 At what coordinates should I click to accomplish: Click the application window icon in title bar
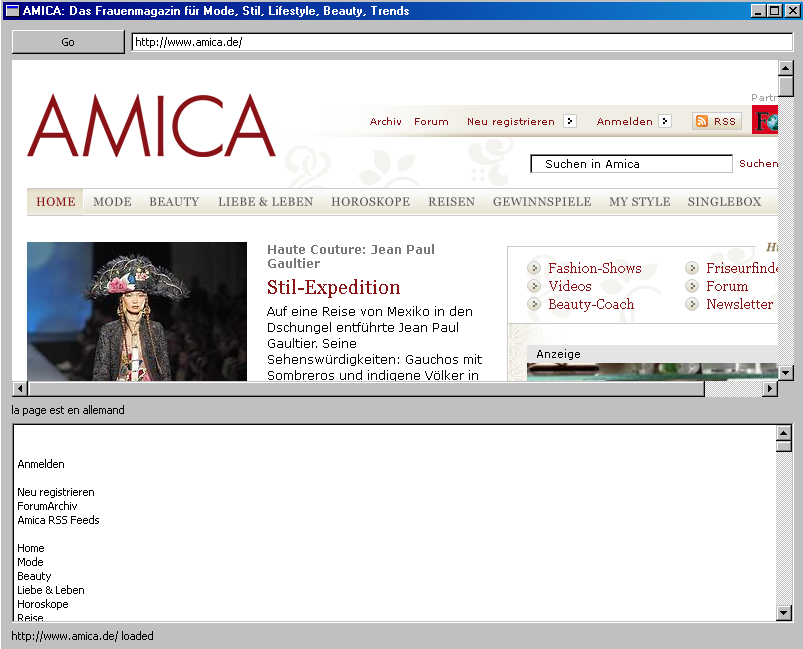point(12,10)
